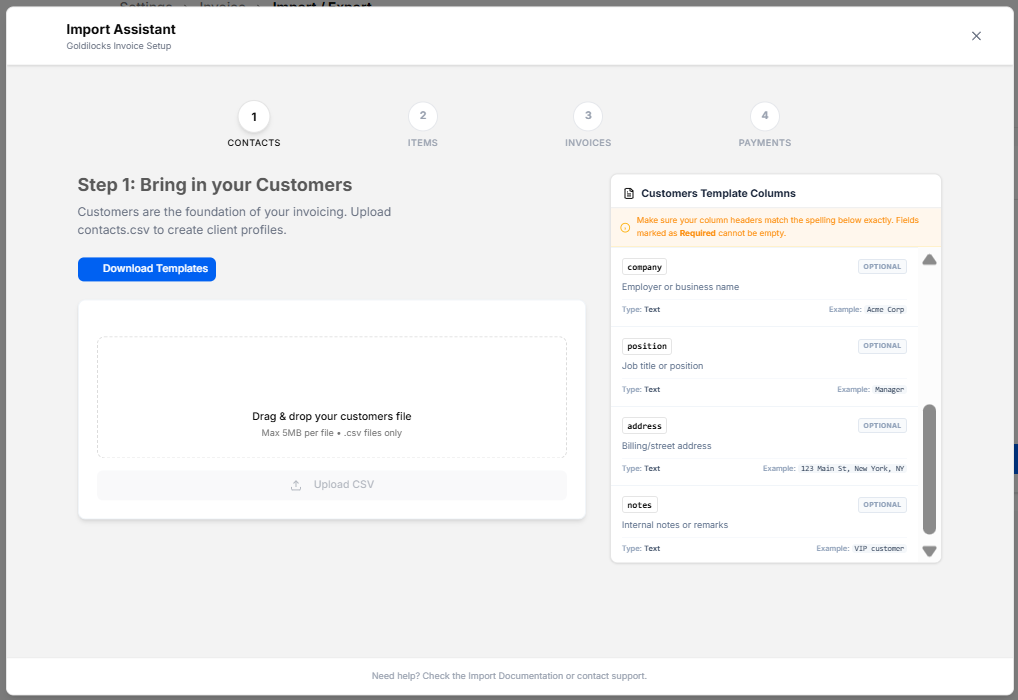Go to step 2 Items
Screen dimensions: 1018x700
click(x=423, y=116)
